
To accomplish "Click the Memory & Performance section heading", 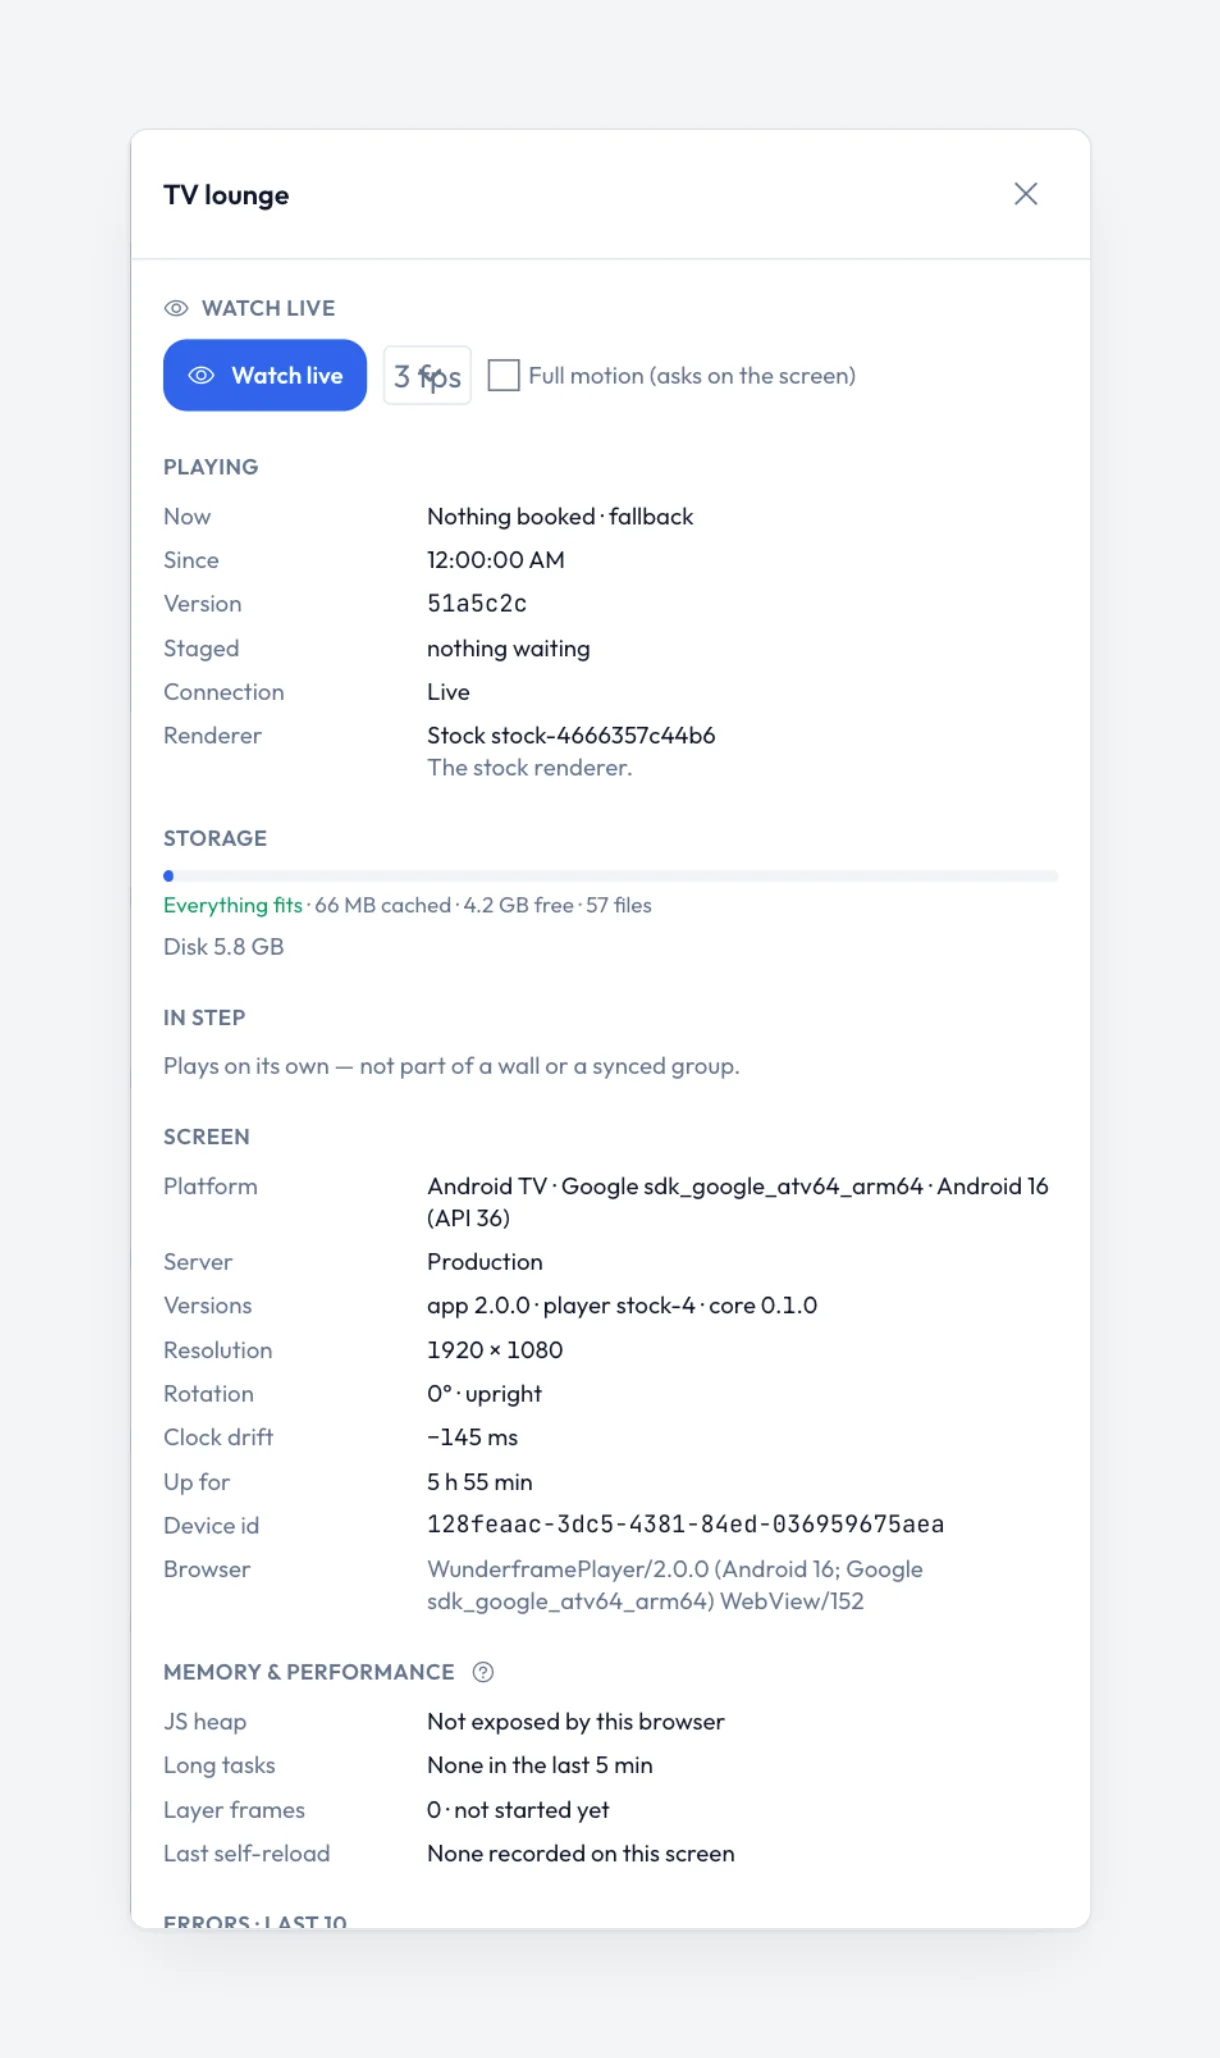I will pyautogui.click(x=309, y=1672).
